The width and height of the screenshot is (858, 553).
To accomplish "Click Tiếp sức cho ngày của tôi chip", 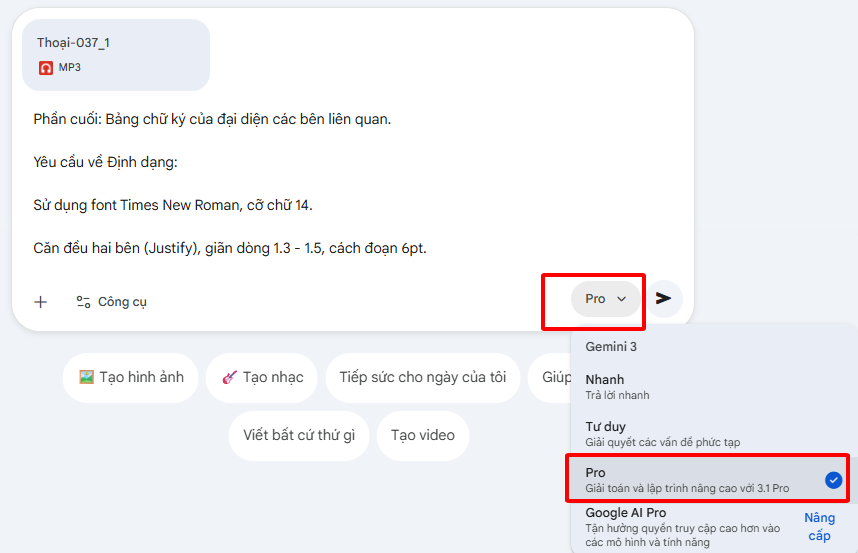I will pyautogui.click(x=422, y=377).
